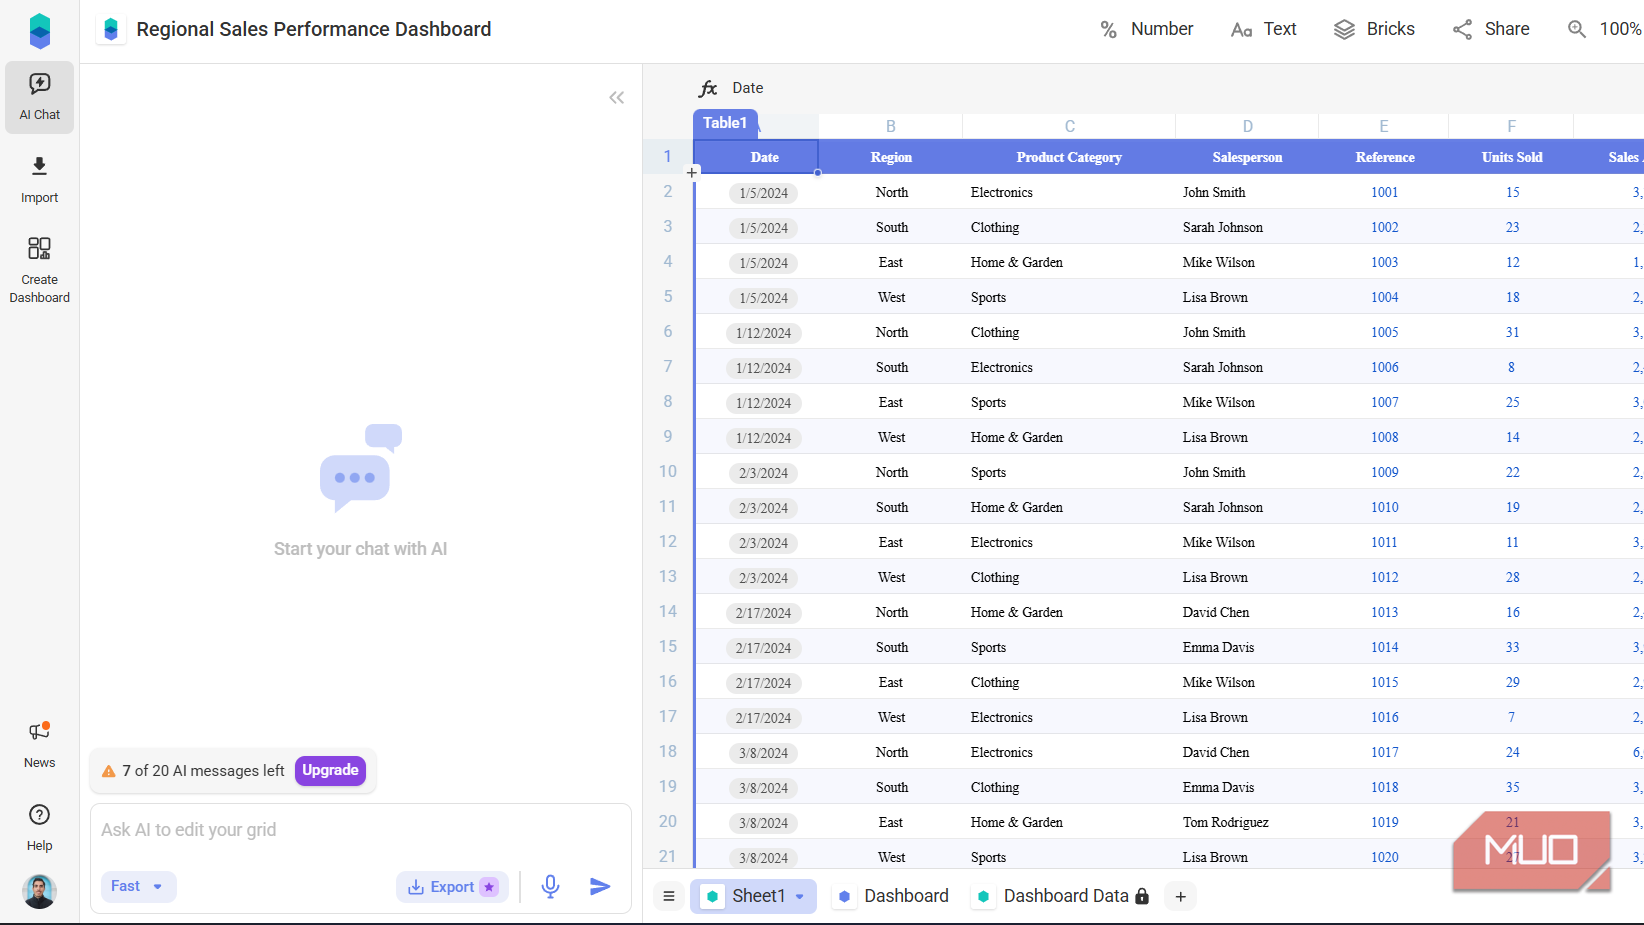1644x925 pixels.
Task: Click the Units Sold header cell
Action: (x=1511, y=157)
